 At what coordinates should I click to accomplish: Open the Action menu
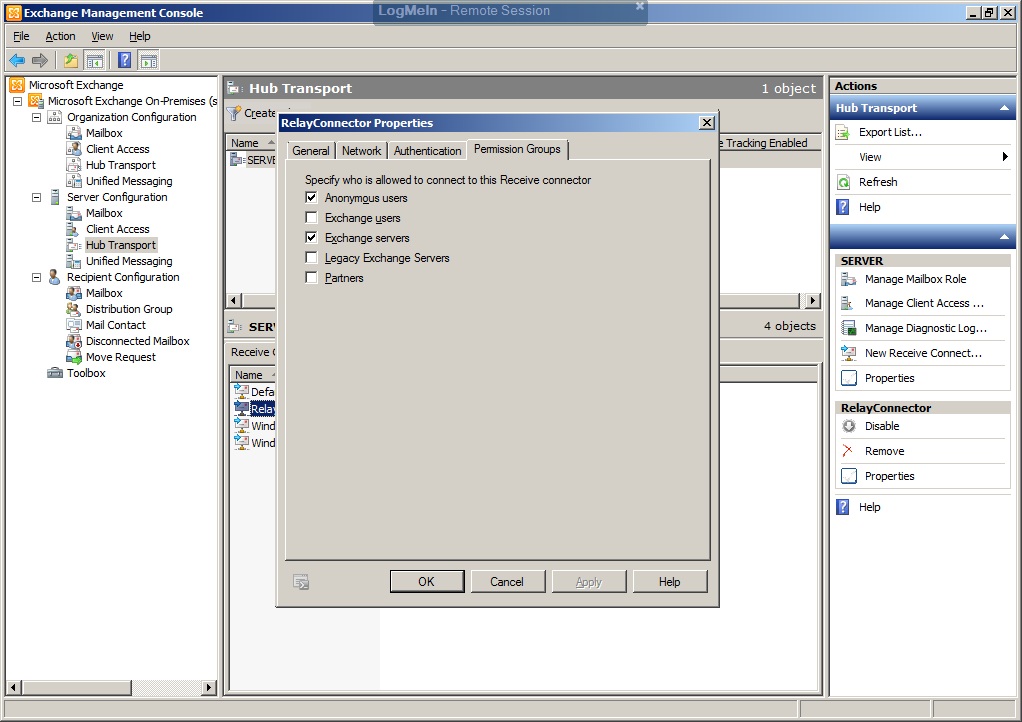tap(61, 36)
